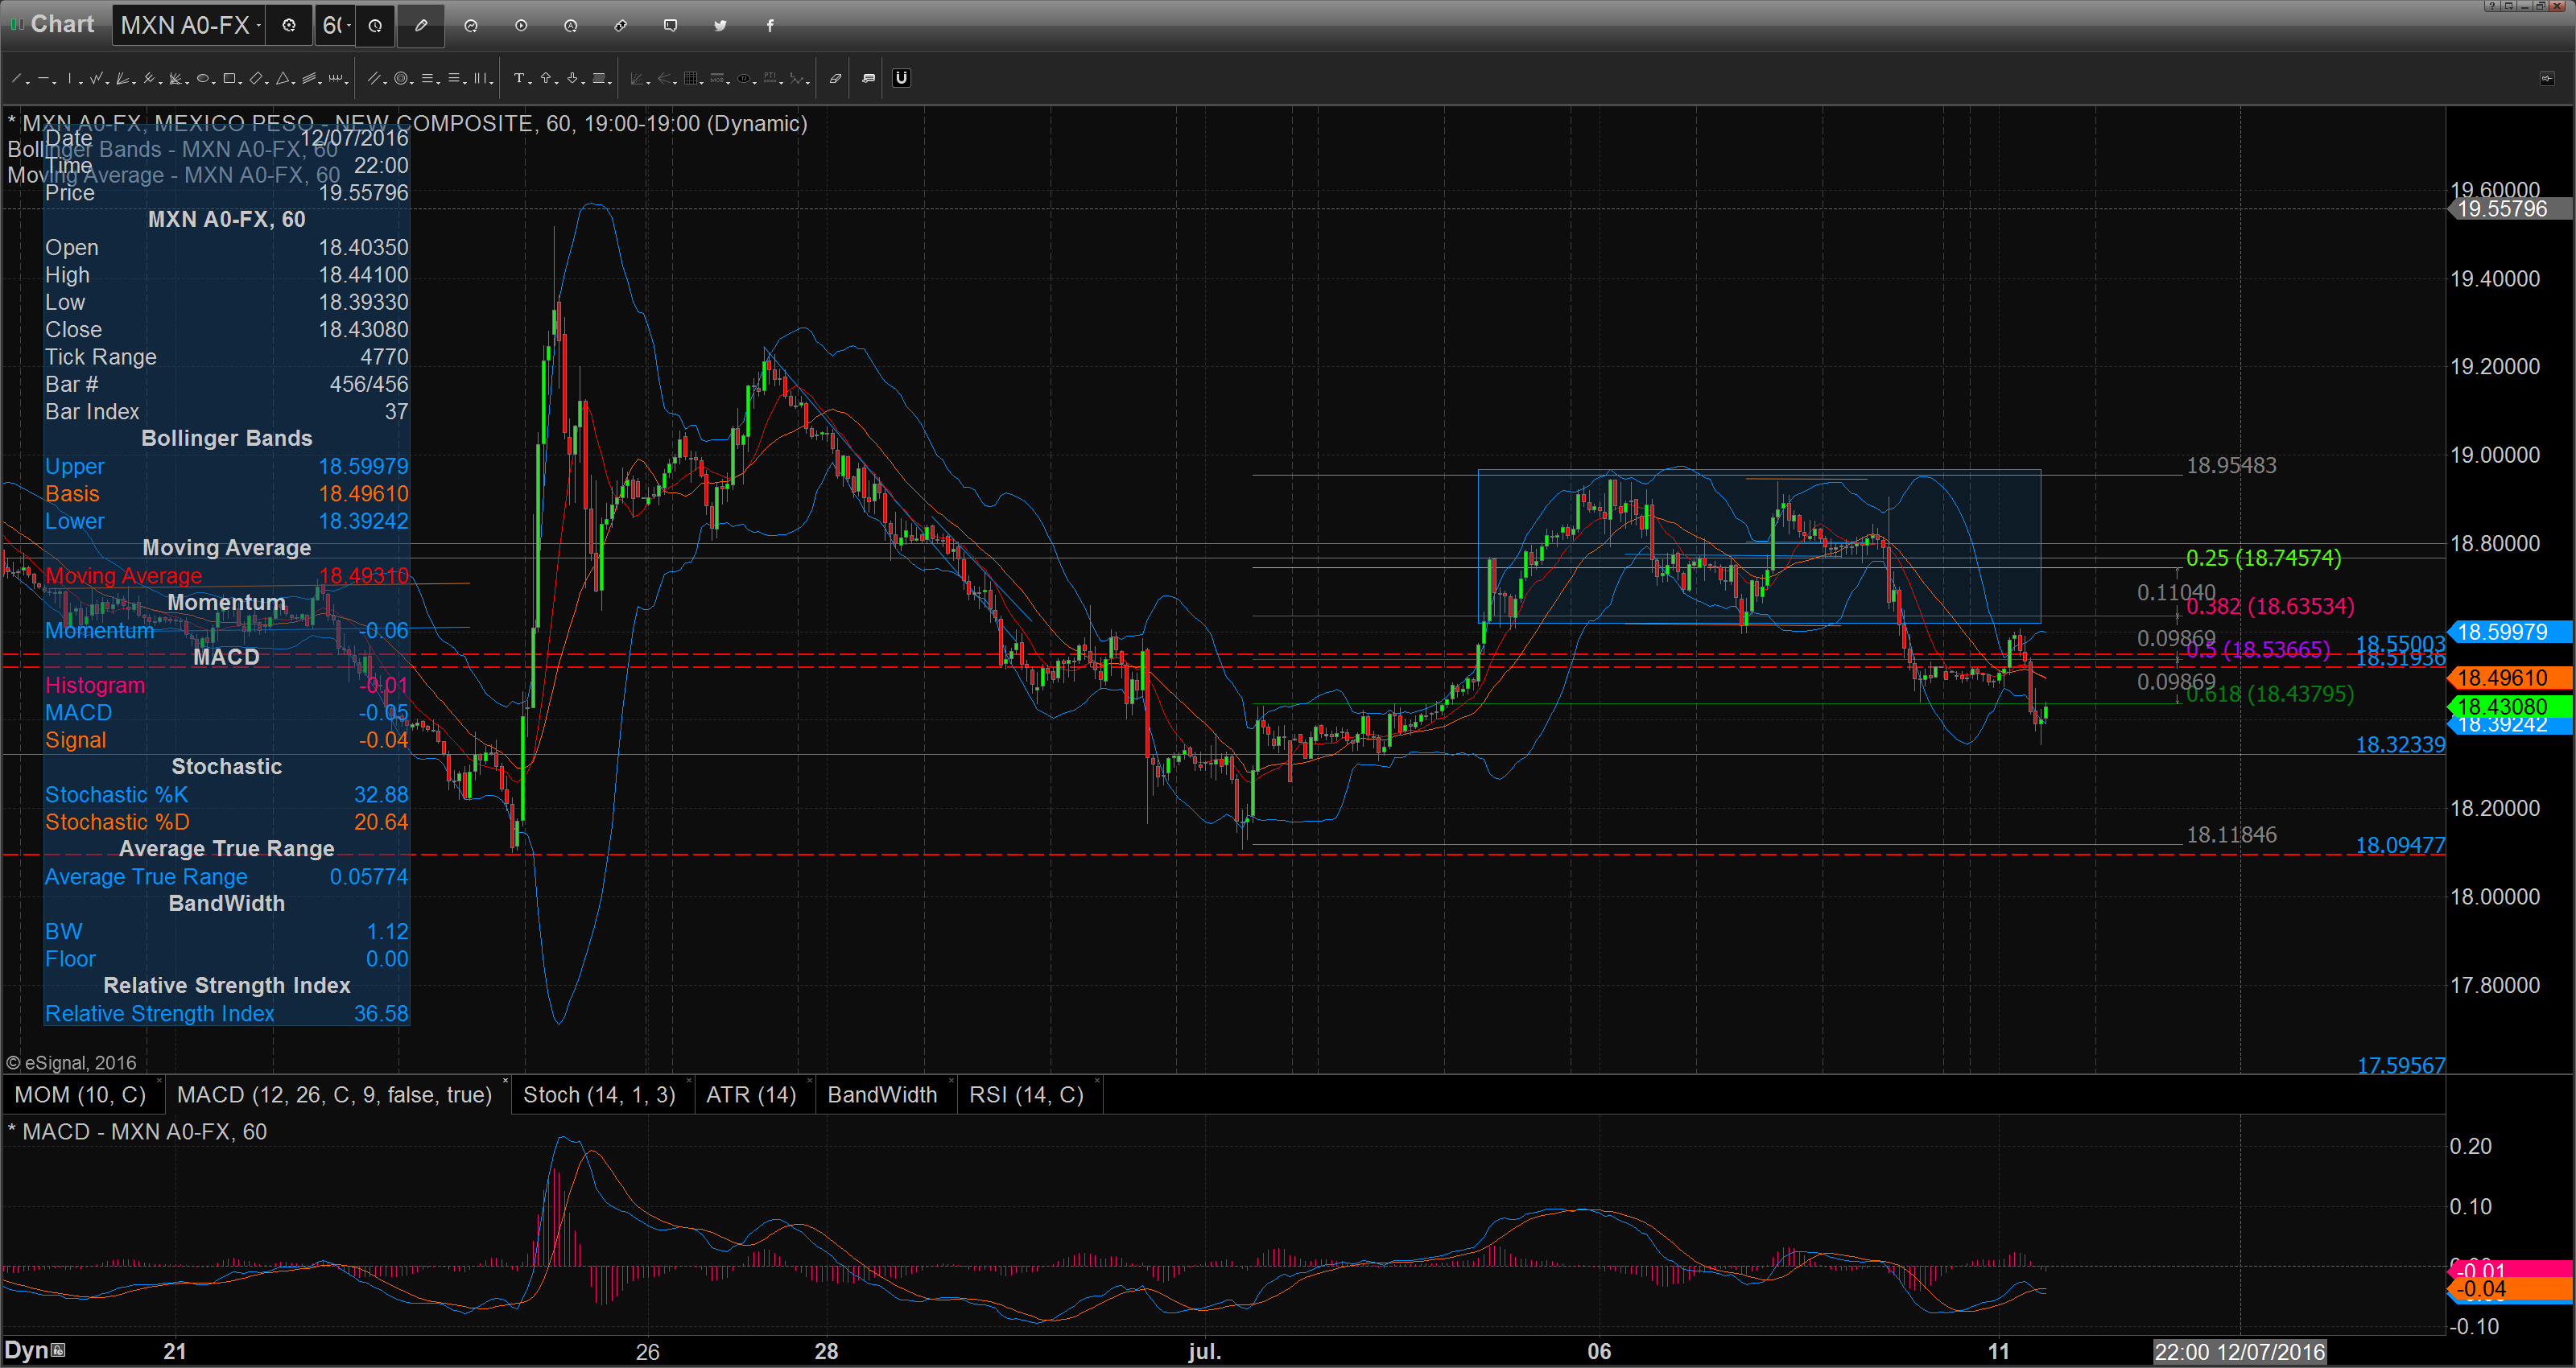Click the Chart window title label
This screenshot has height=1368, width=2576.
pos(62,24)
